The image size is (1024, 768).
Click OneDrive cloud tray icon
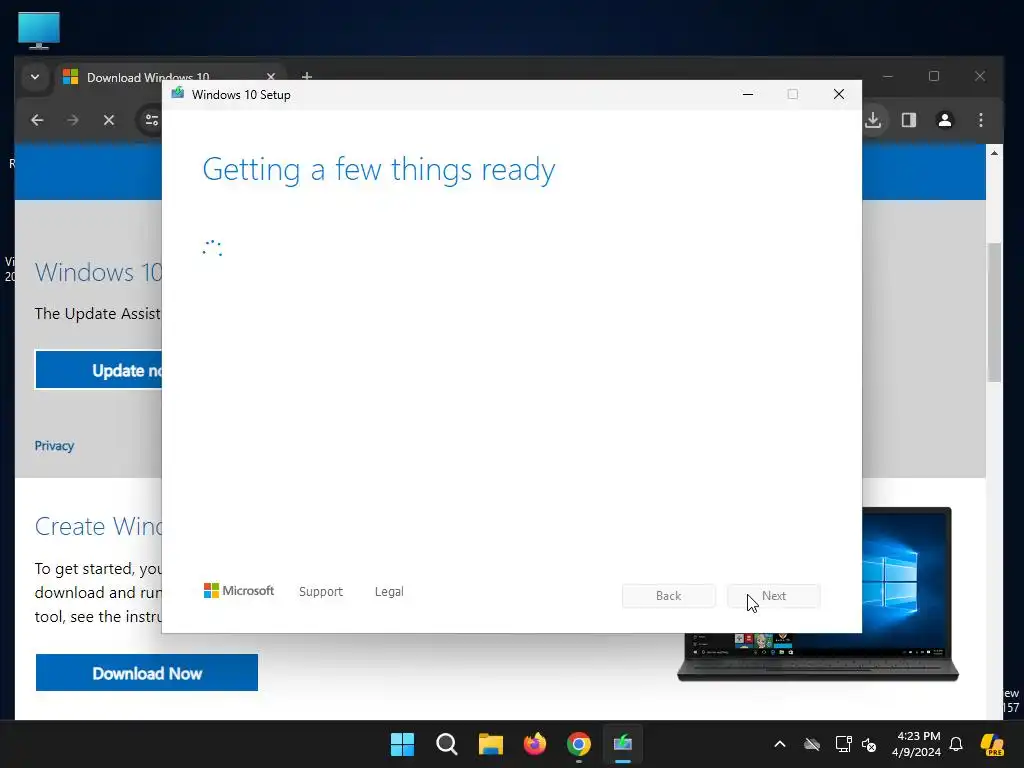pyautogui.click(x=812, y=744)
